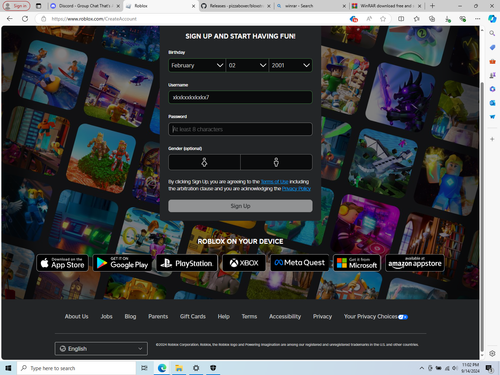Open the Gift Cards footer link

pos(193,316)
